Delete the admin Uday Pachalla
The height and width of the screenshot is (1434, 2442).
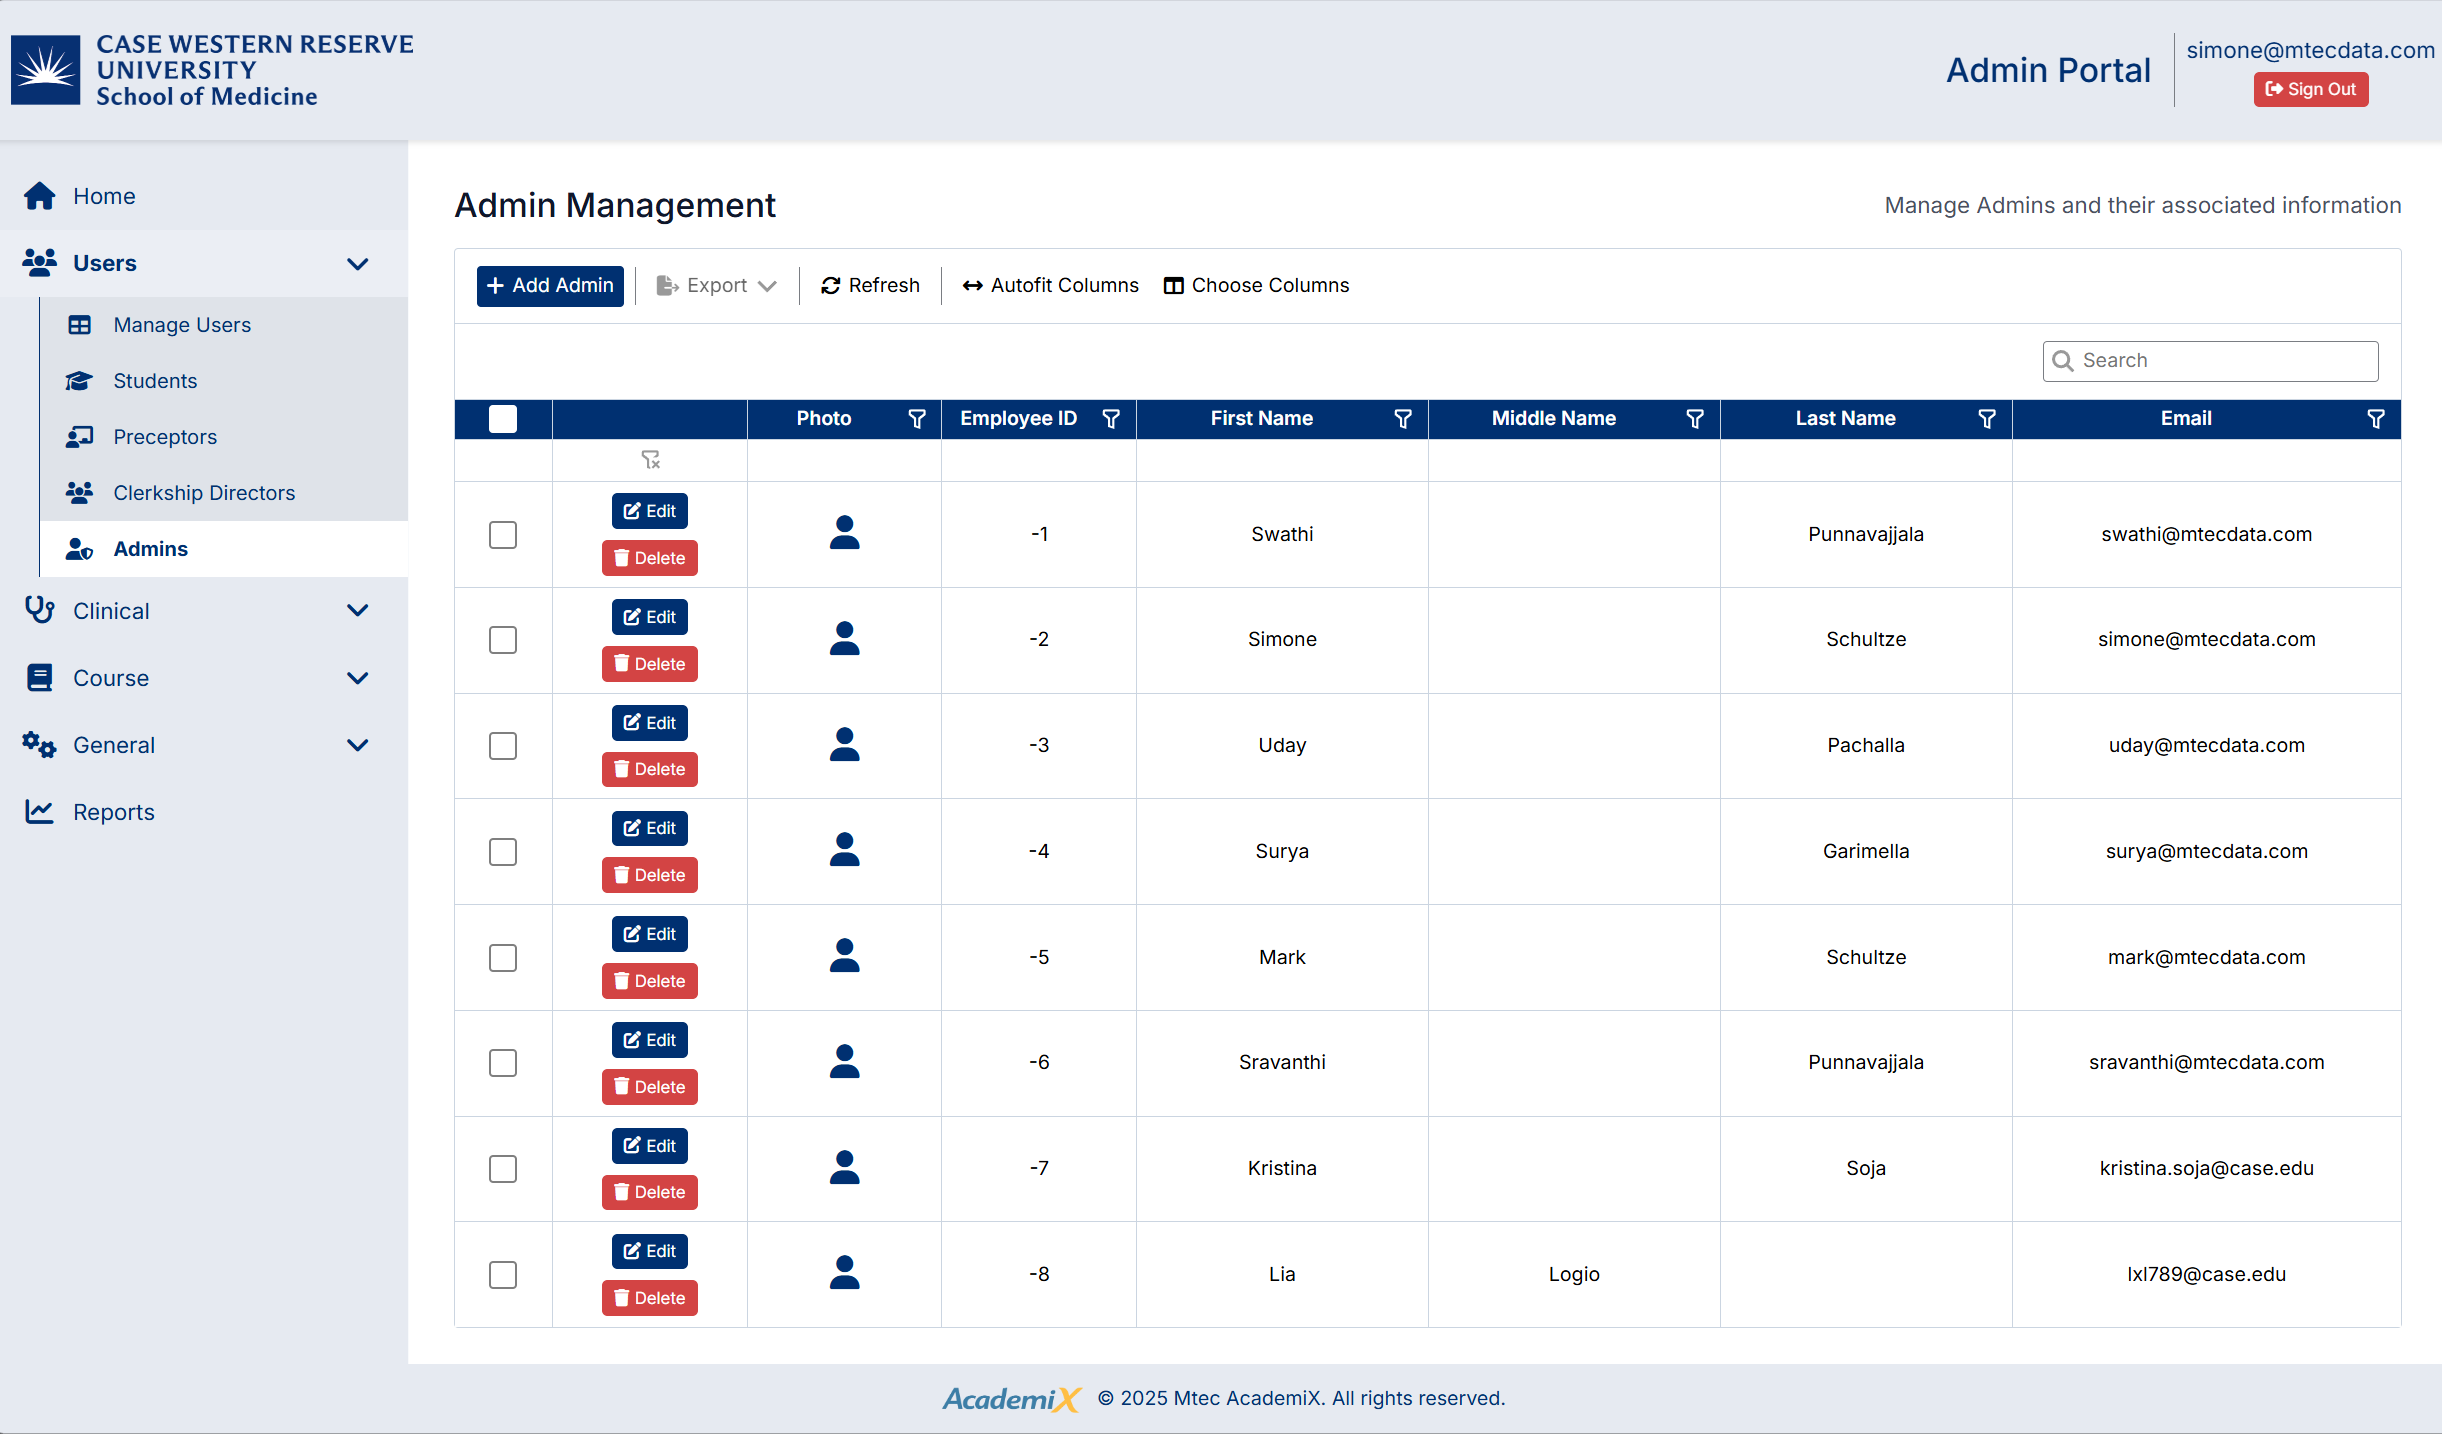[x=649, y=770]
